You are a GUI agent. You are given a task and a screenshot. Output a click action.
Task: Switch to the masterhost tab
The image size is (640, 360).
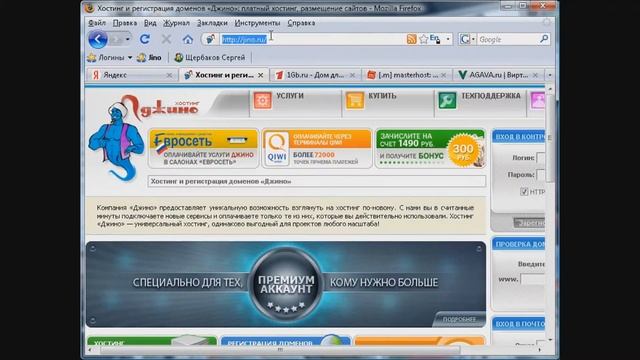407,76
